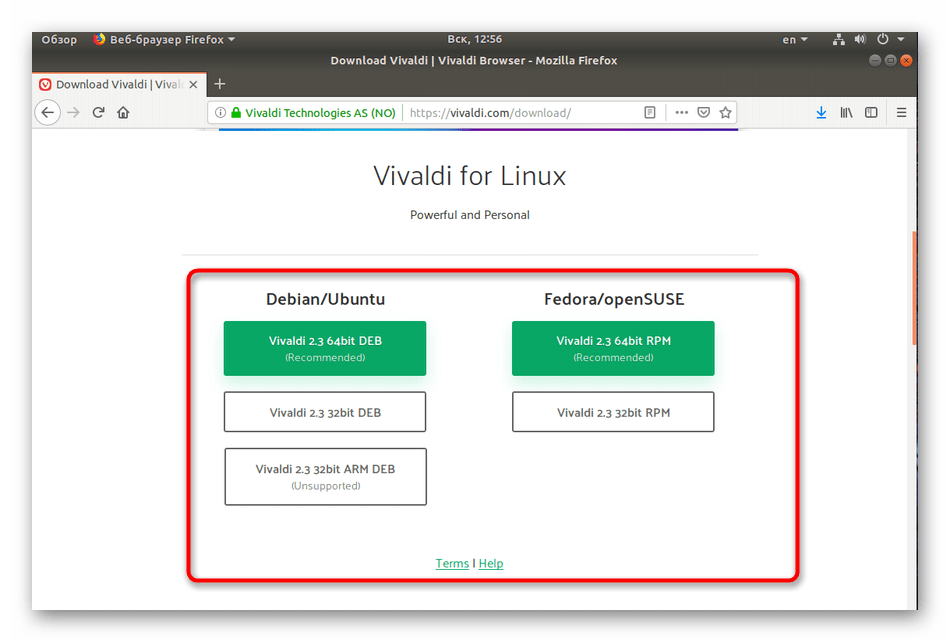Viewport: 950px width, 642px height.
Task: Reload the current Vivaldi download page
Action: click(x=98, y=113)
